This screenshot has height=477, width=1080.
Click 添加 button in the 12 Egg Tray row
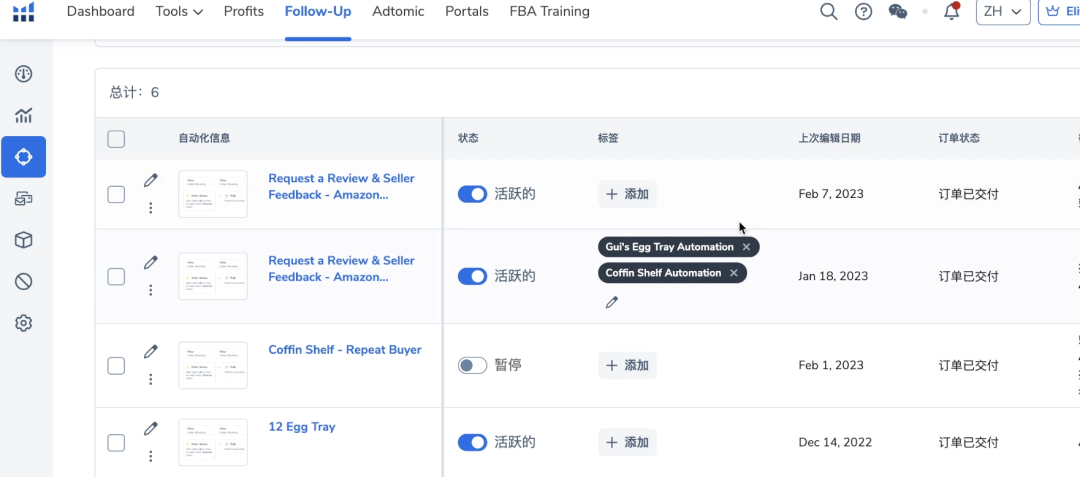pyautogui.click(x=627, y=442)
